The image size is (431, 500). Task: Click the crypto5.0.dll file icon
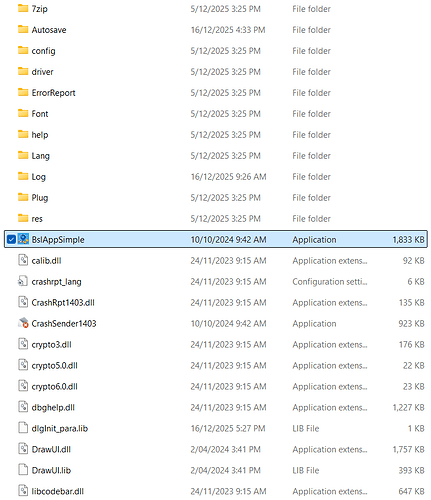23,365
